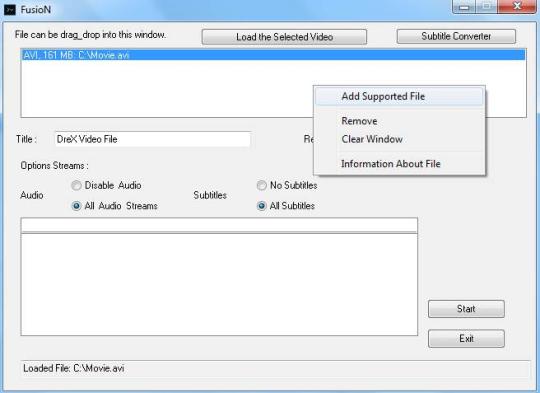Click the narrow empty field above the log box
This screenshot has height=393, width=540.
(219, 225)
